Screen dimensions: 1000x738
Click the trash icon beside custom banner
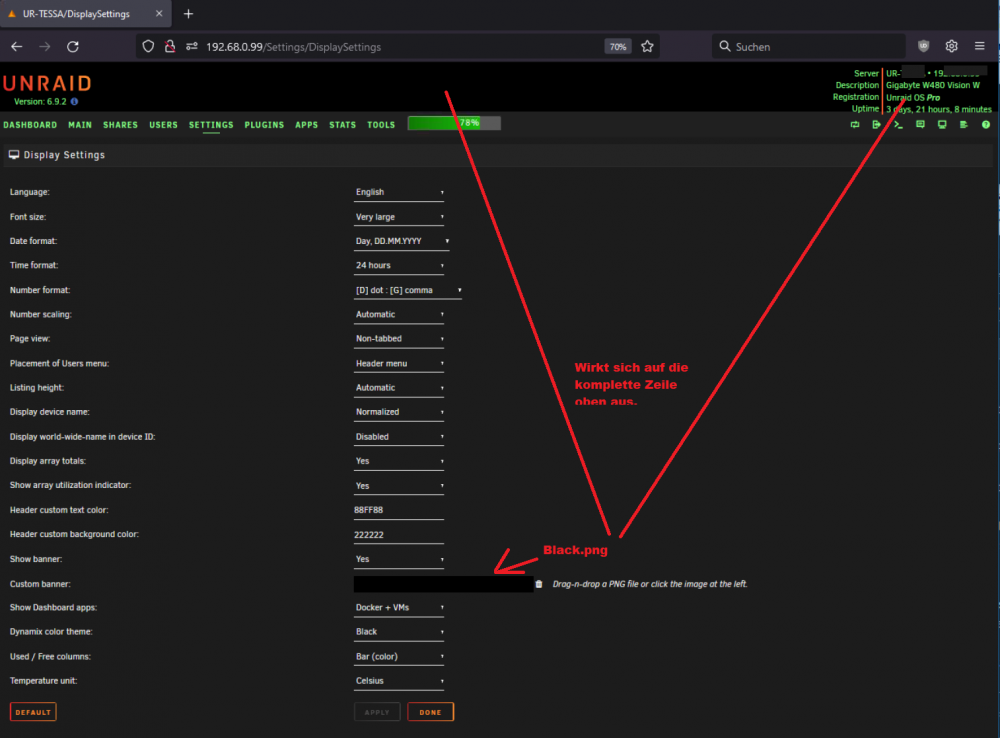click(539, 584)
